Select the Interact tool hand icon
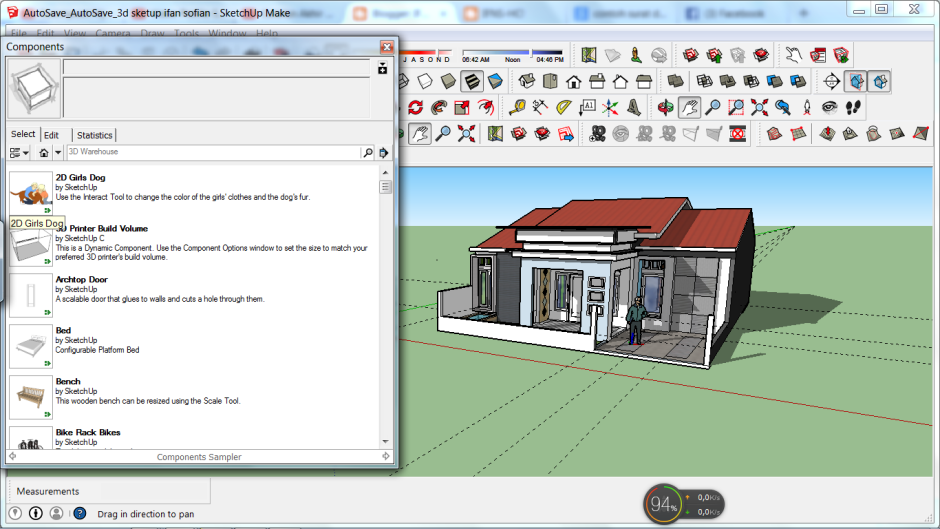This screenshot has width=940, height=529. click(794, 55)
